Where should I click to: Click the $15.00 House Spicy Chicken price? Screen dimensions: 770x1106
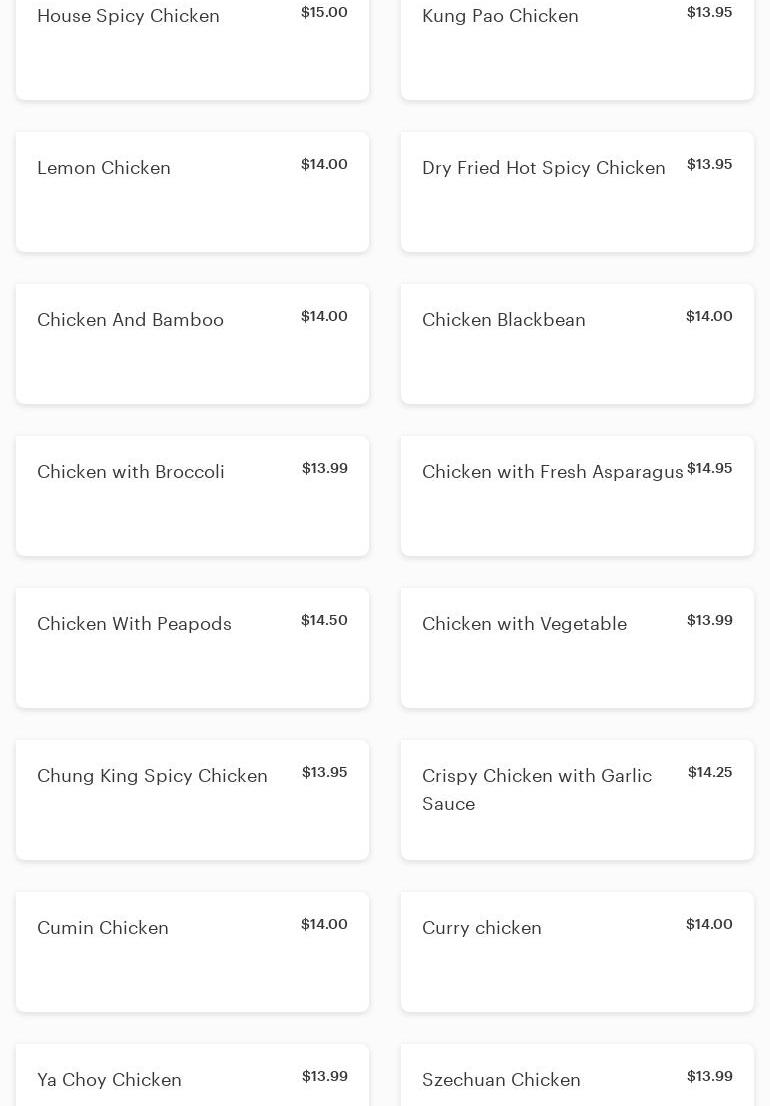324,12
